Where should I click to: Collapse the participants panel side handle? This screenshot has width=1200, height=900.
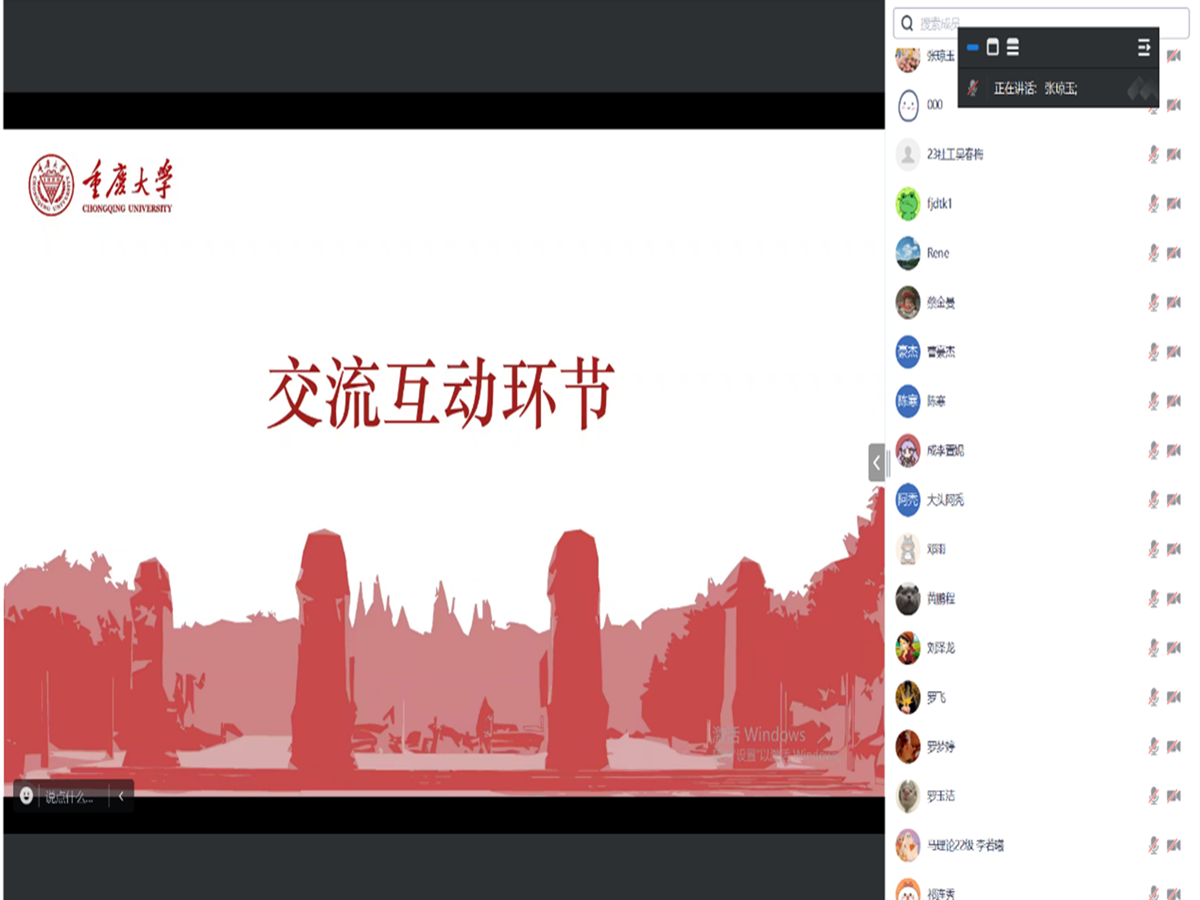(x=876, y=463)
